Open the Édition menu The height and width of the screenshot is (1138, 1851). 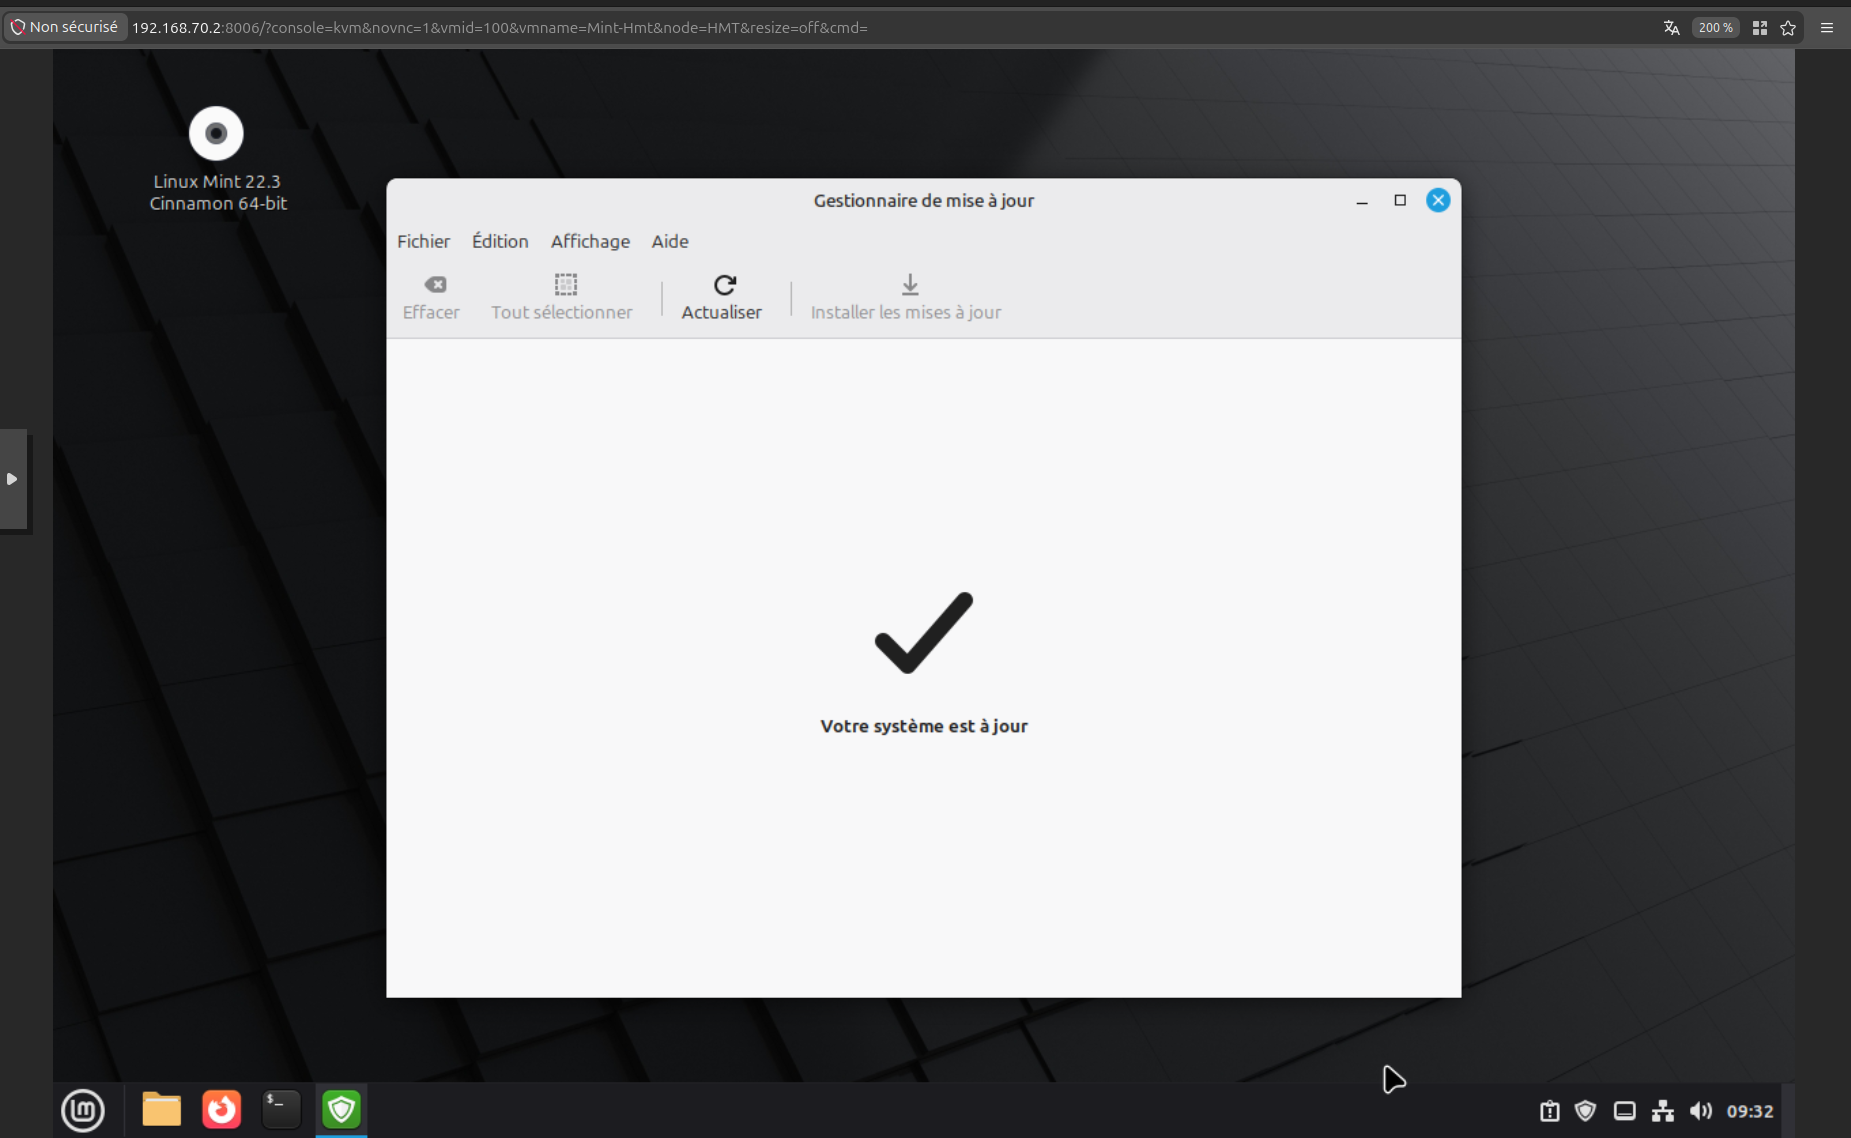pyautogui.click(x=500, y=241)
